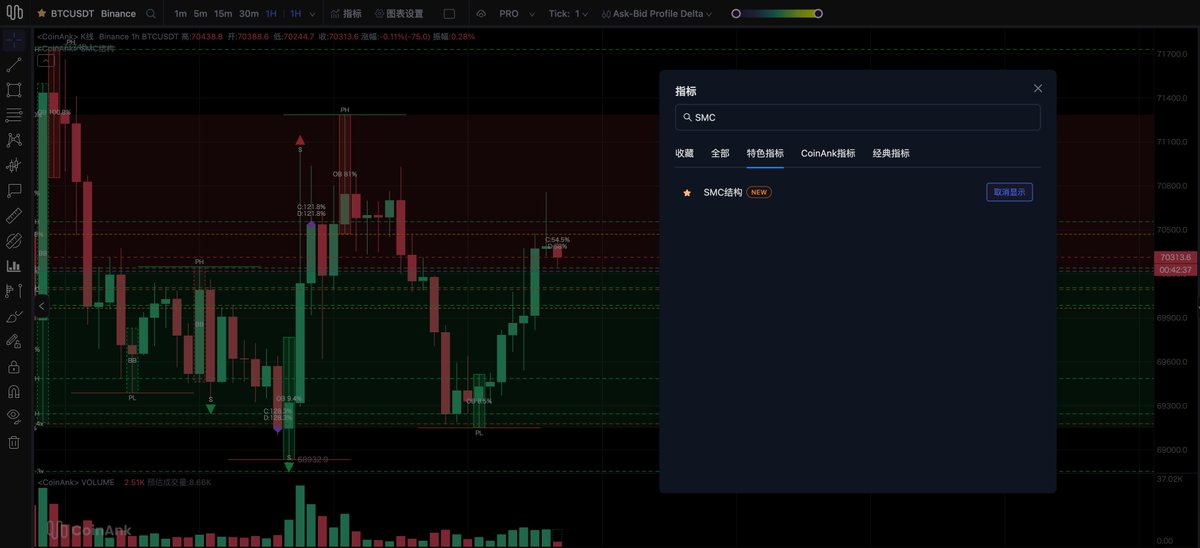Switch to 5m timeframe
This screenshot has height=548, width=1200.
201,14
